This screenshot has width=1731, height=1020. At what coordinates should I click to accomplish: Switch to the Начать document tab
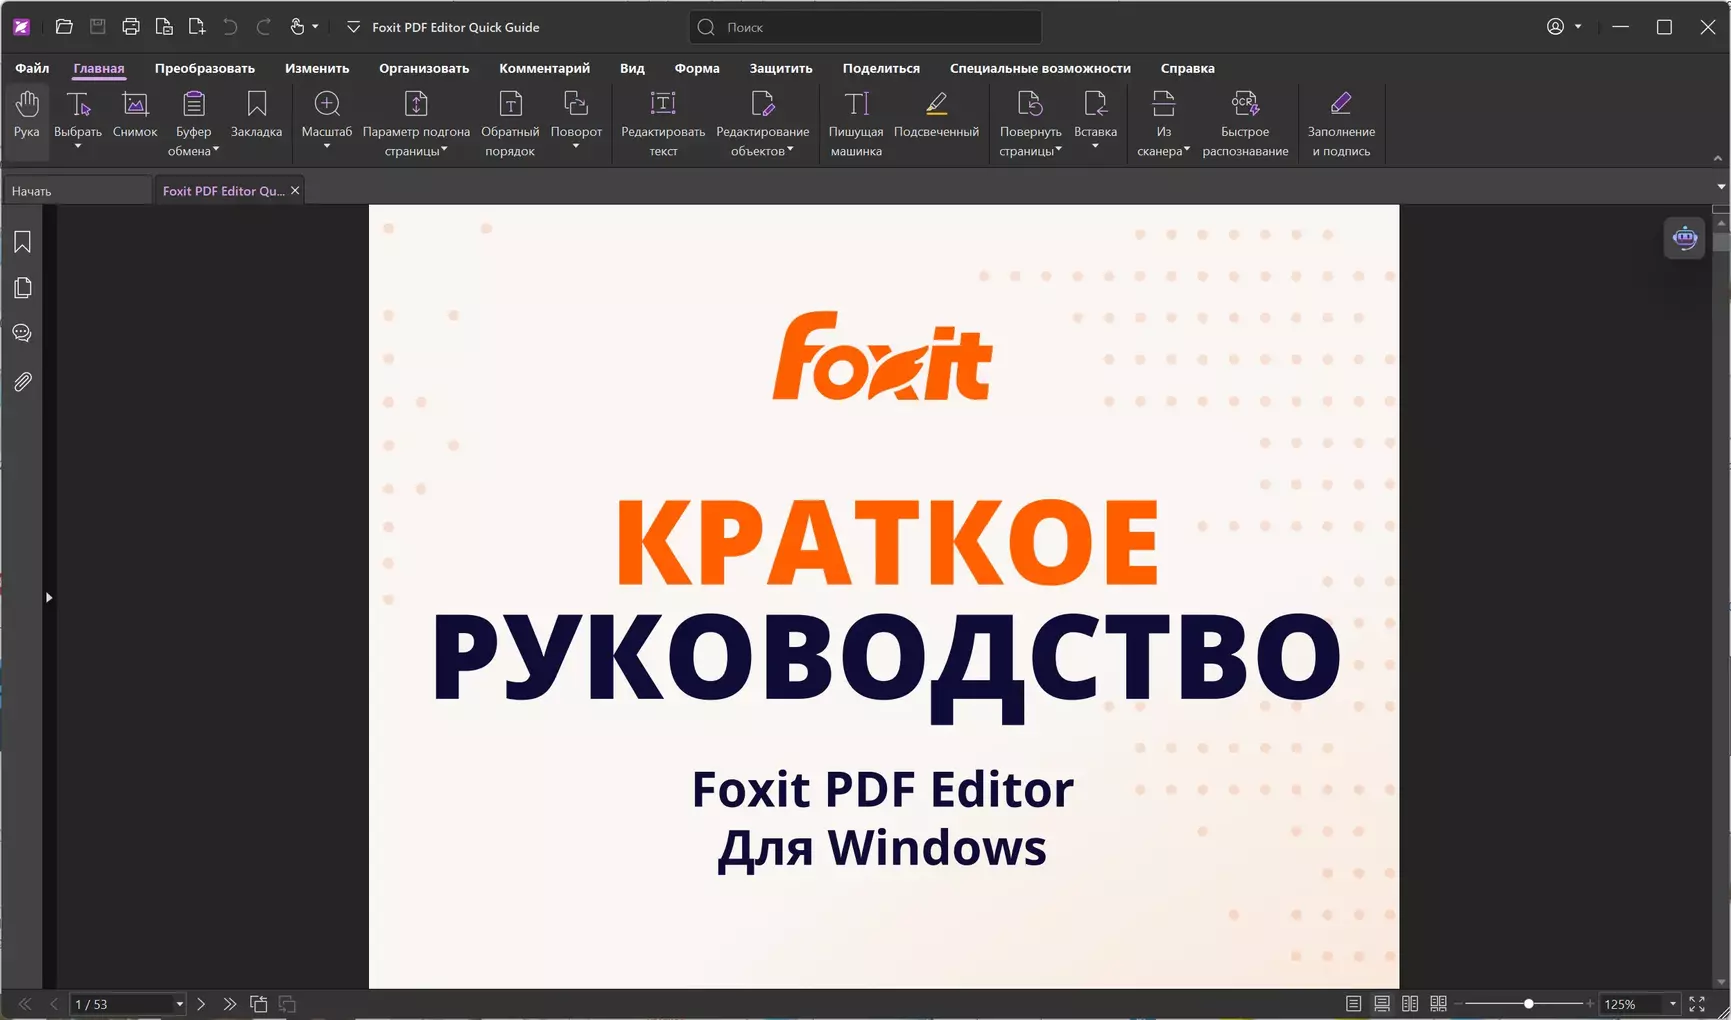click(77, 191)
